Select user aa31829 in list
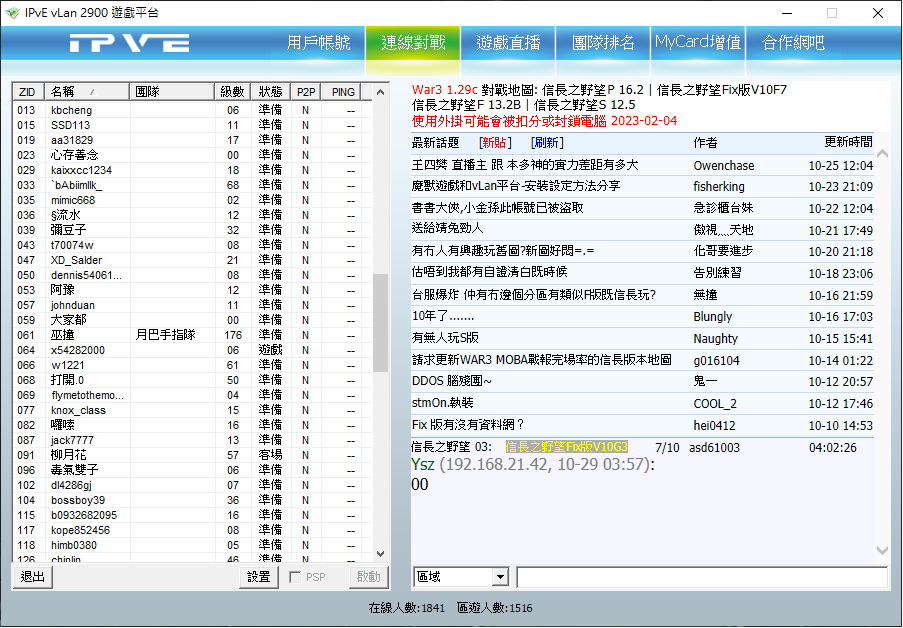The height and width of the screenshot is (628, 903). point(72,140)
